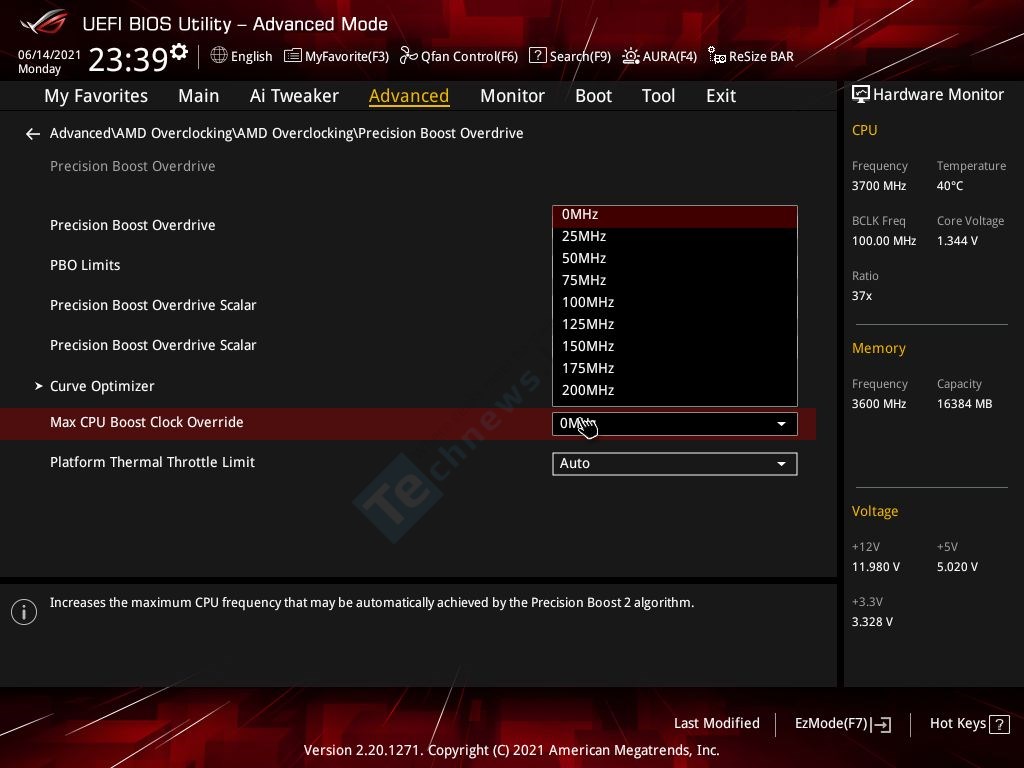Click the info icon beside the help text
Viewport: 1024px width, 768px height.
24,612
